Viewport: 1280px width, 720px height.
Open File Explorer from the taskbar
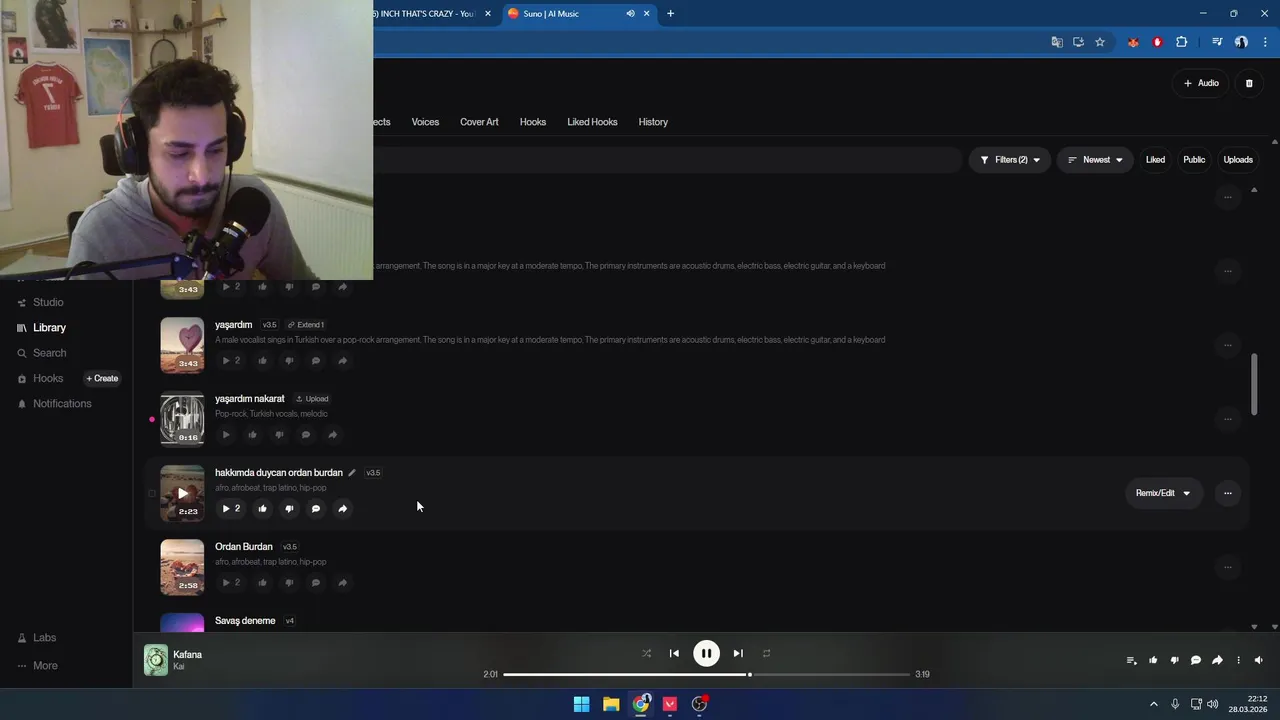coord(611,704)
